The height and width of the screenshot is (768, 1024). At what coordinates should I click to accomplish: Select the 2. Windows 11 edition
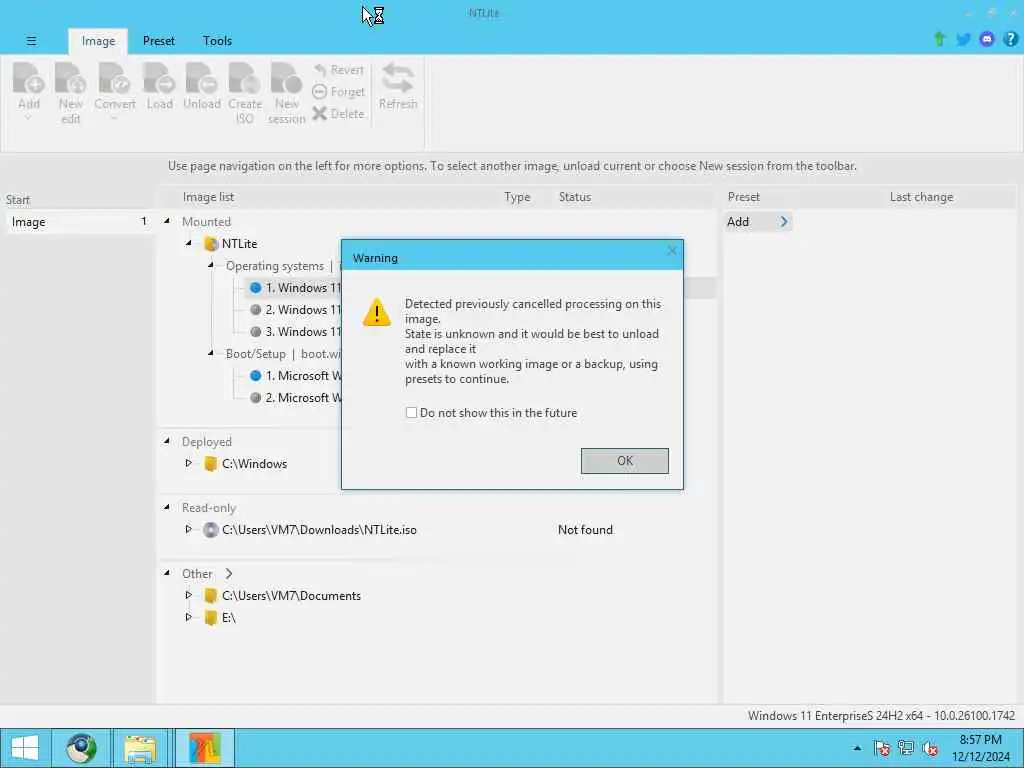click(x=295, y=310)
